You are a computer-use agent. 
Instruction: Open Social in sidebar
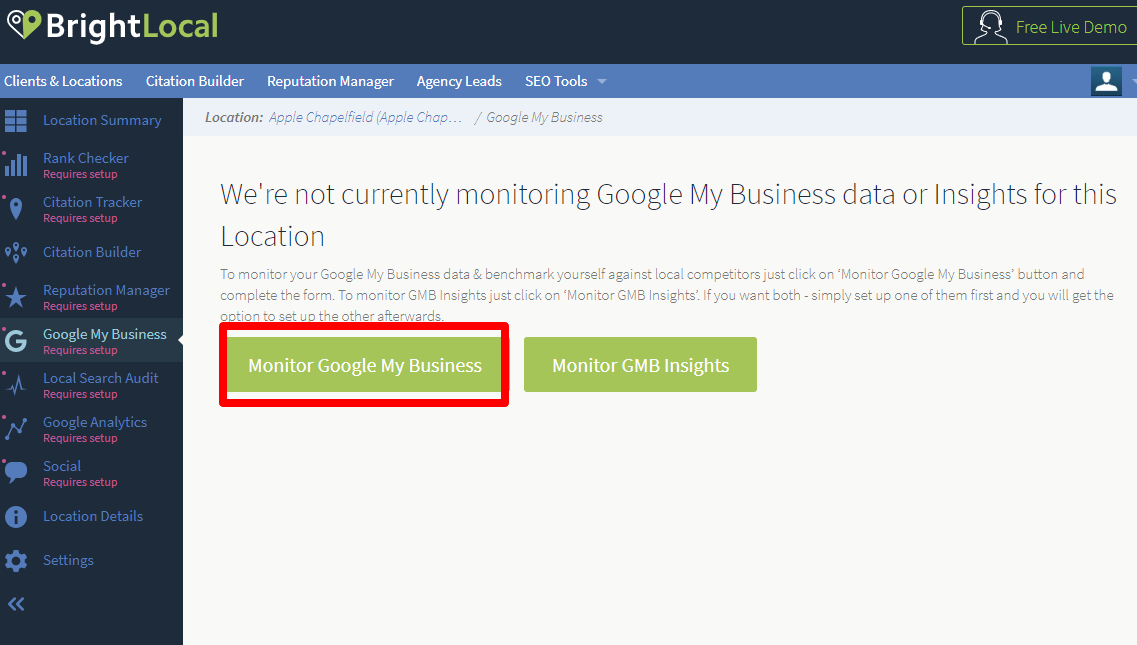(62, 467)
